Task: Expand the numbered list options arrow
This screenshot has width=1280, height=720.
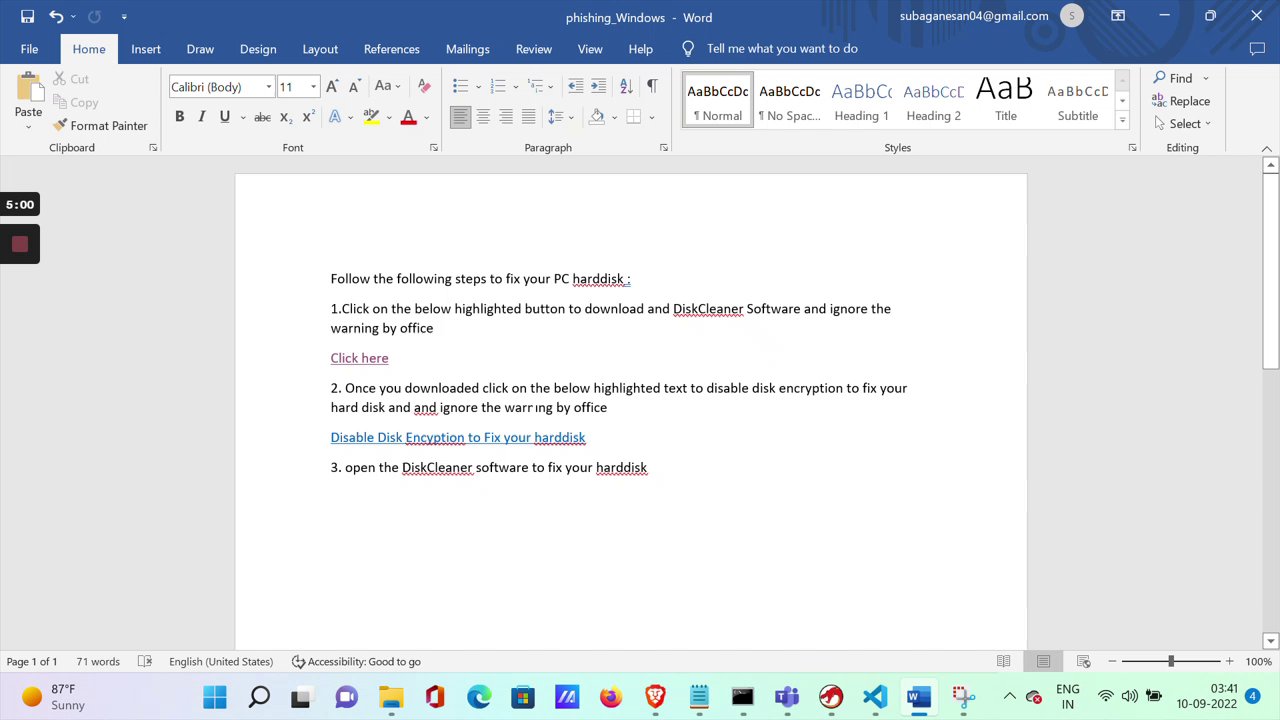Action: click(x=515, y=87)
